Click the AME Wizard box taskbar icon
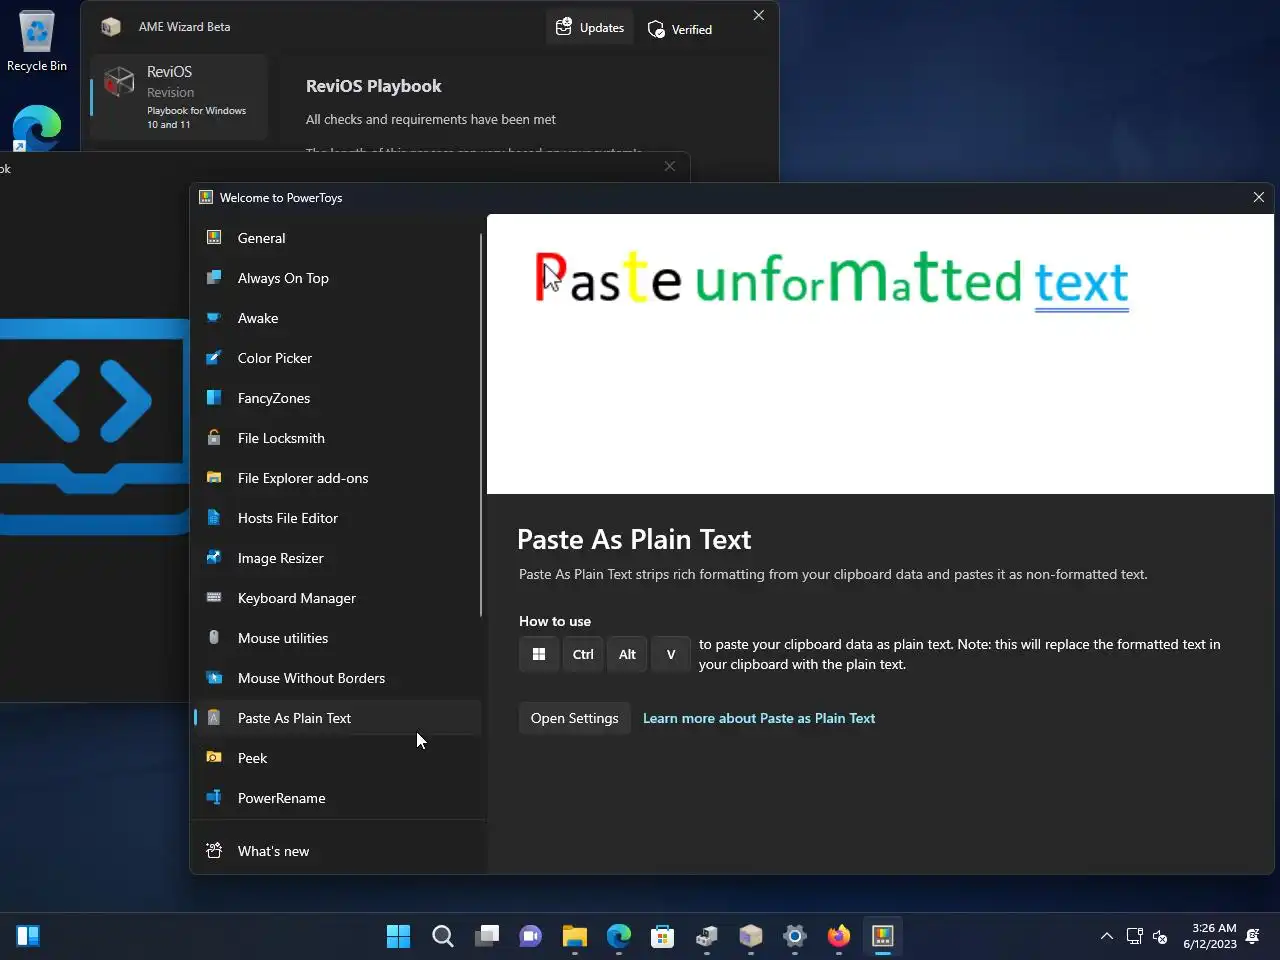 tap(751, 936)
